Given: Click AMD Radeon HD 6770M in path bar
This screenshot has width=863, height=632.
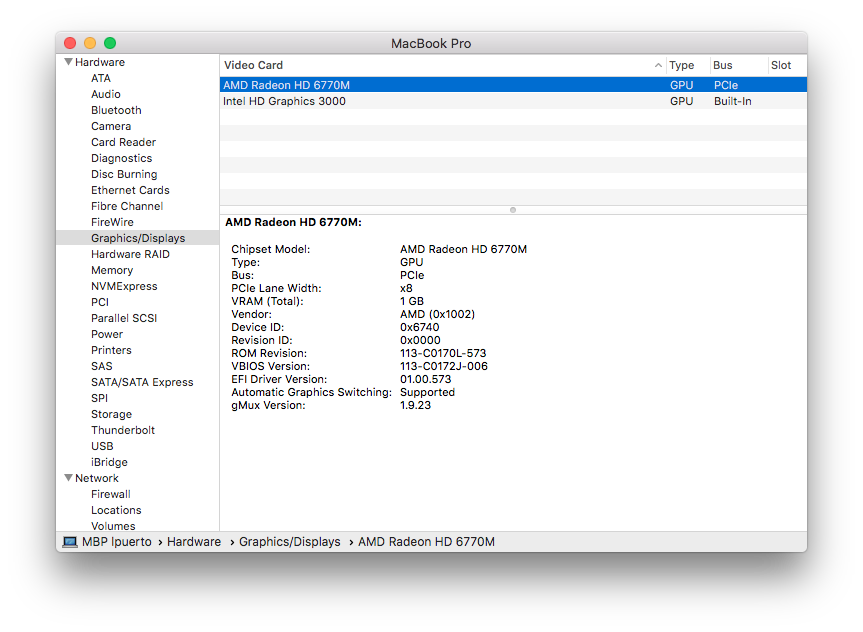Looking at the screenshot, I should tap(426, 542).
